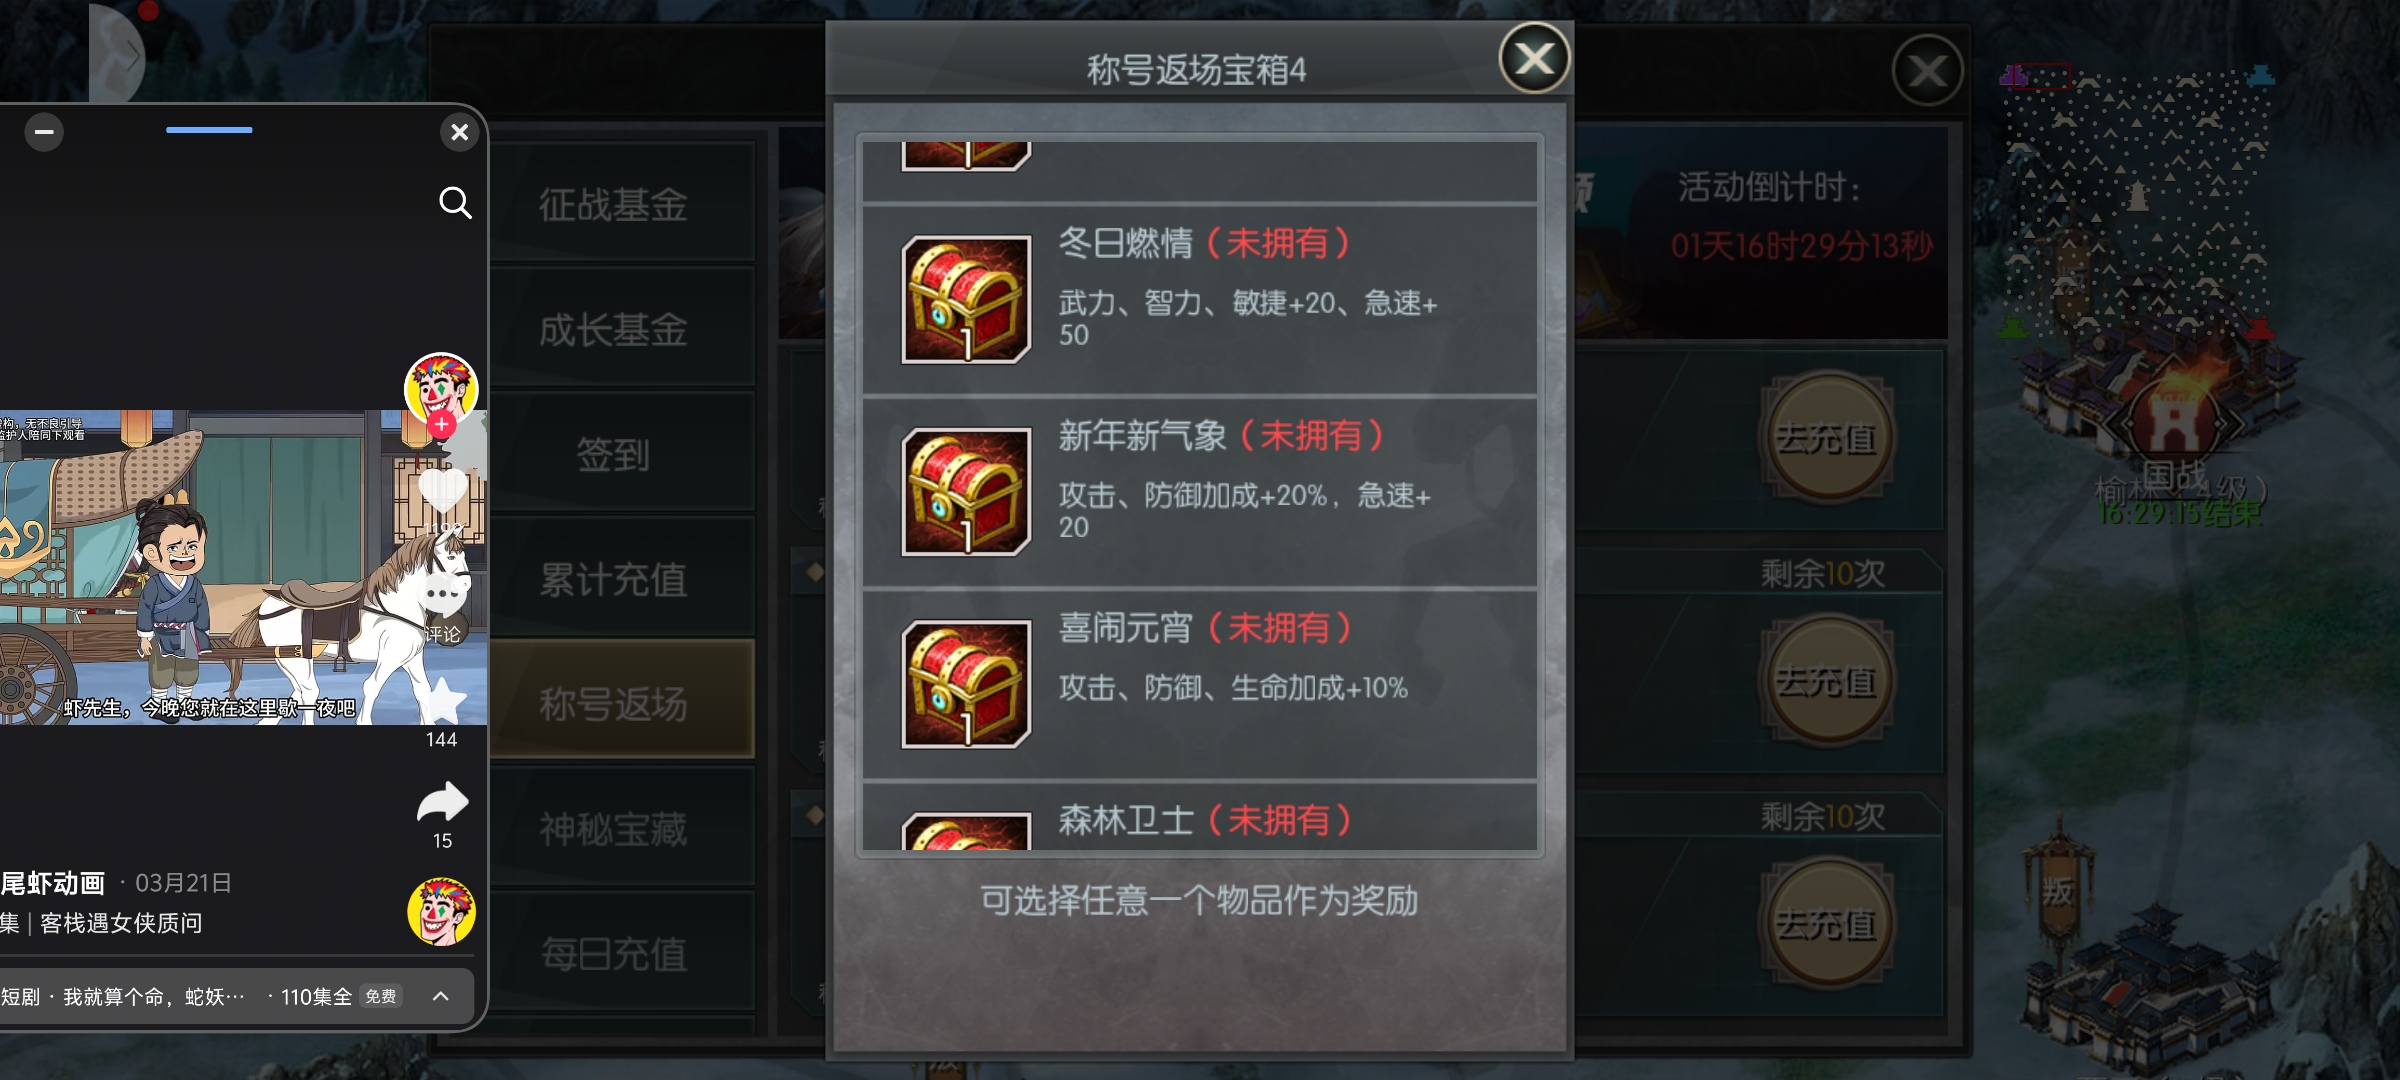The width and height of the screenshot is (2400, 1080).
Task: Click the search magnifier in video panel
Action: [x=455, y=203]
